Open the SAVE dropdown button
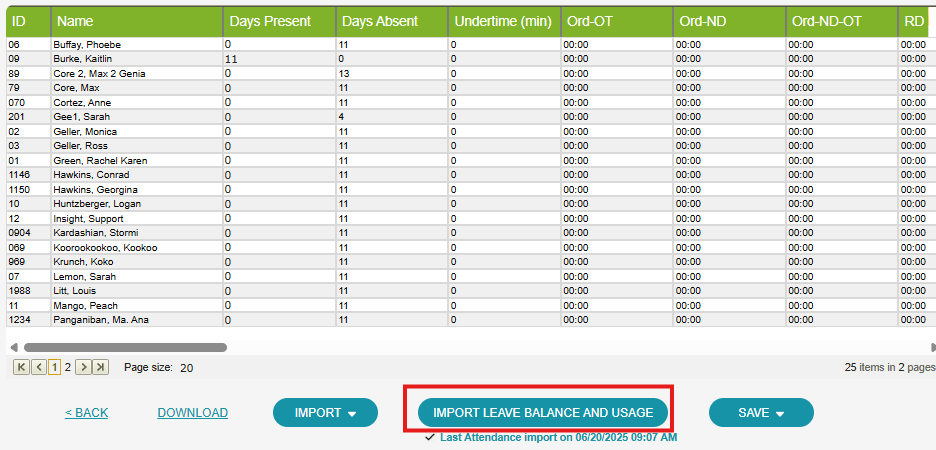The height and width of the screenshot is (450, 936). (x=761, y=412)
